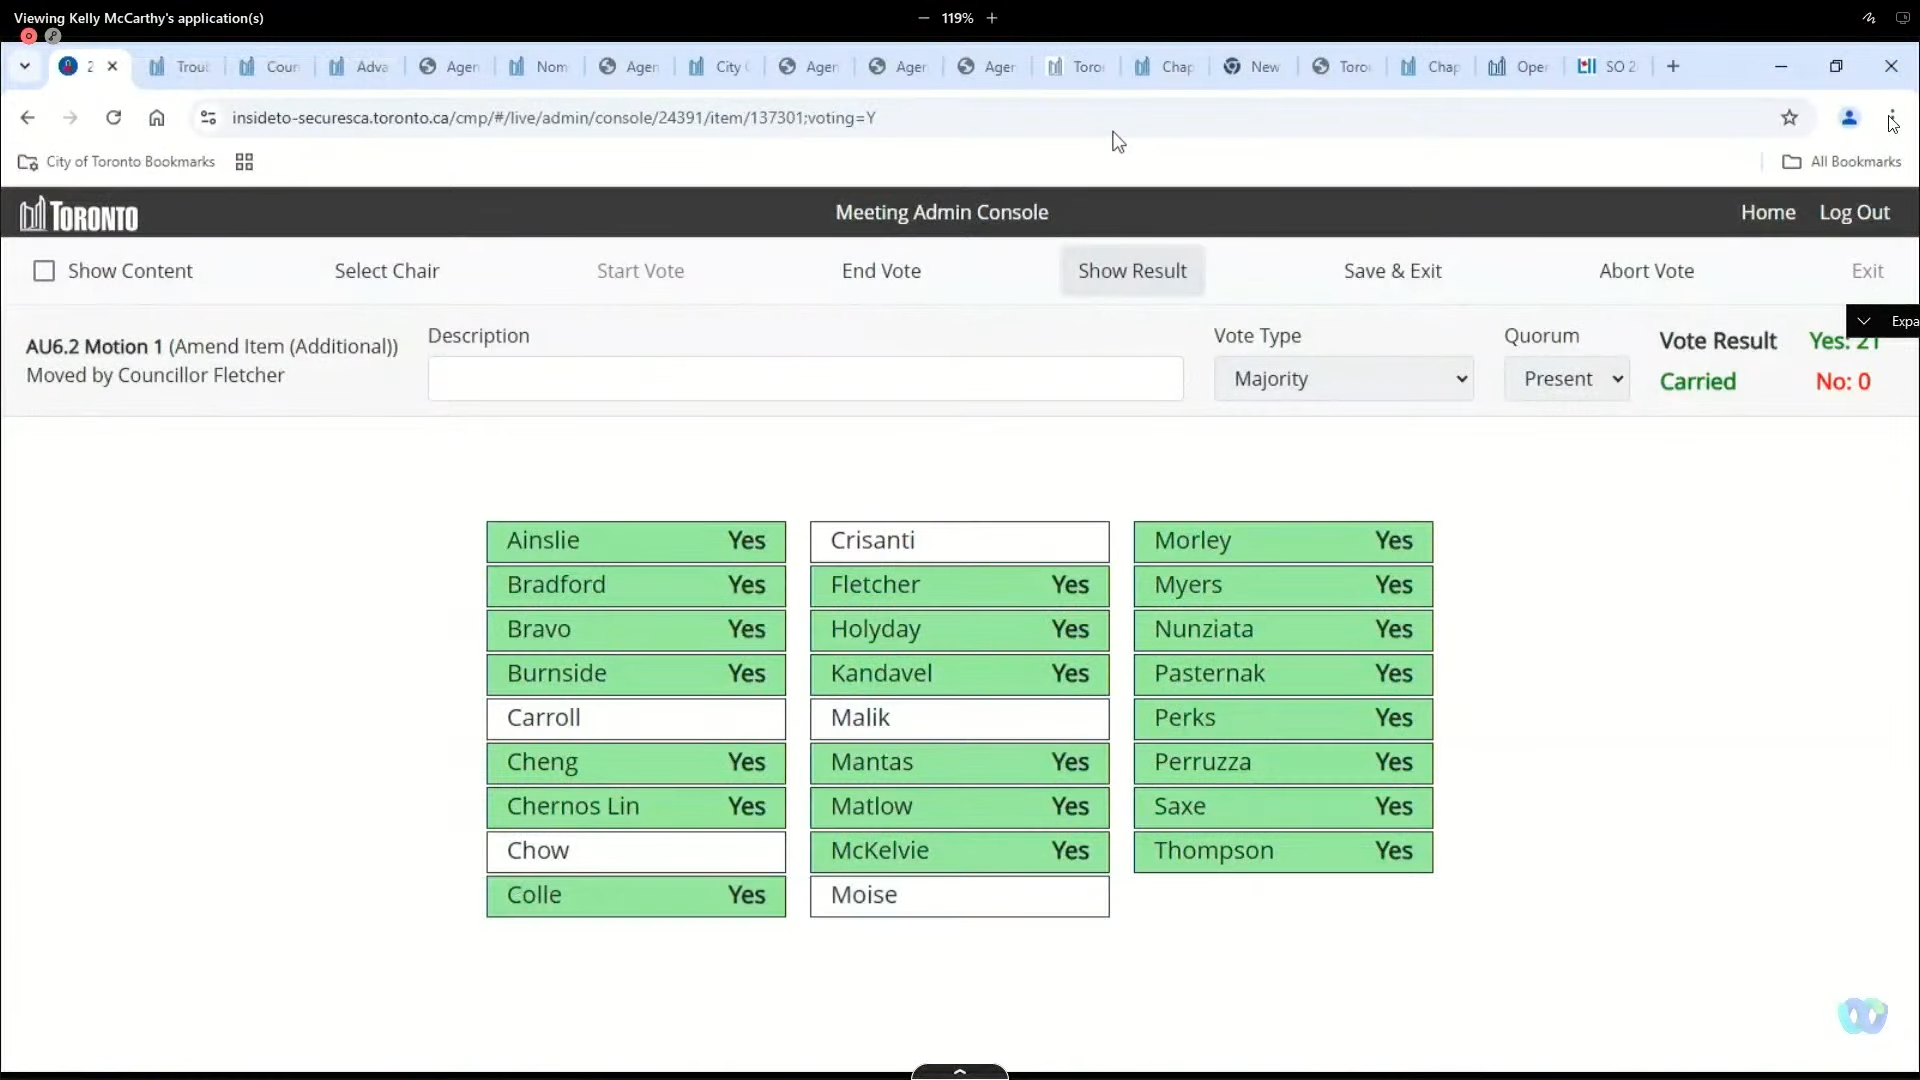
Task: Click Save & Exit
Action: (1392, 271)
